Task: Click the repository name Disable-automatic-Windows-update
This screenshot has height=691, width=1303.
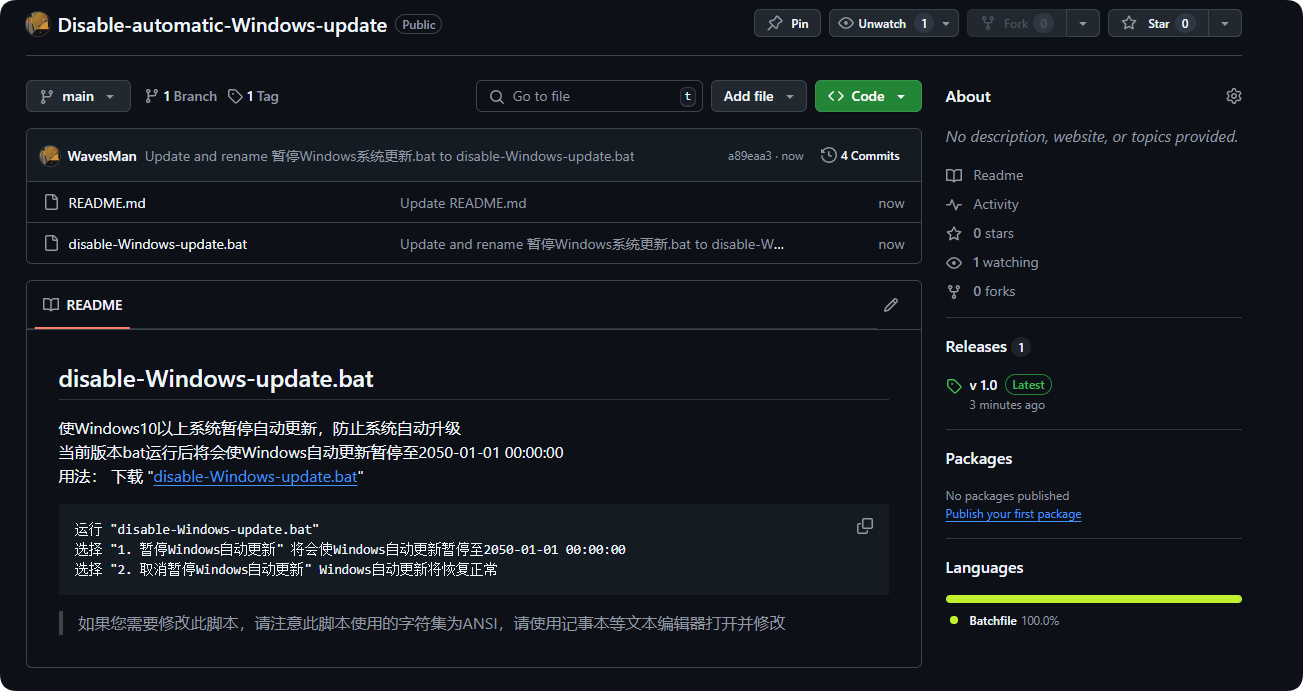Action: click(x=222, y=25)
